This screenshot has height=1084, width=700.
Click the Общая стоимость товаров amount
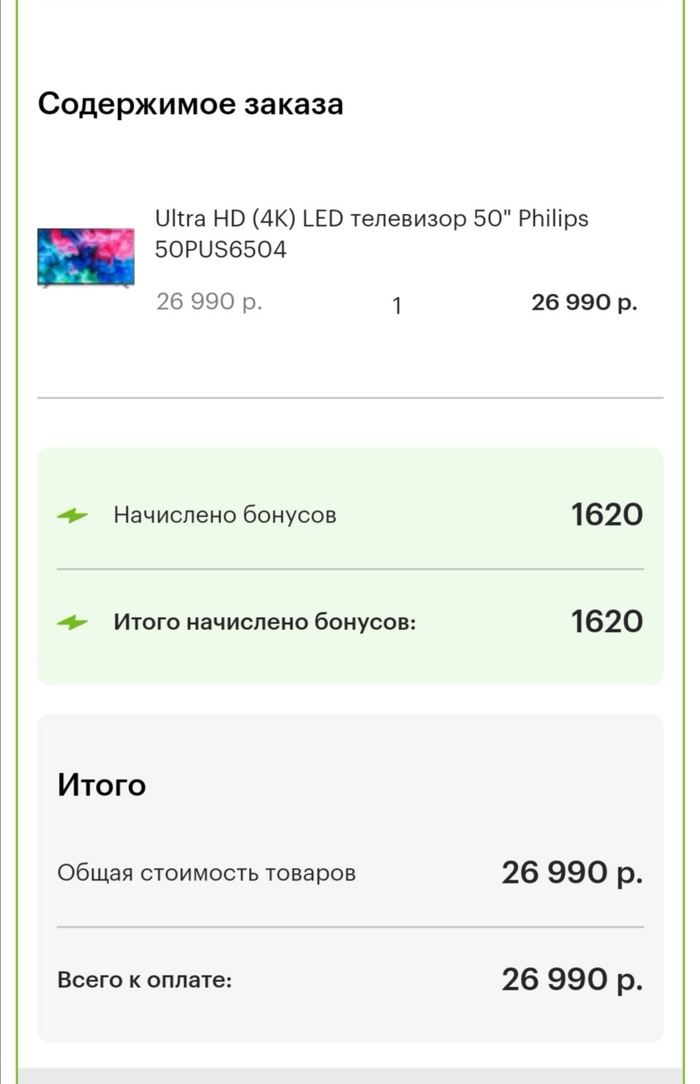tap(572, 873)
